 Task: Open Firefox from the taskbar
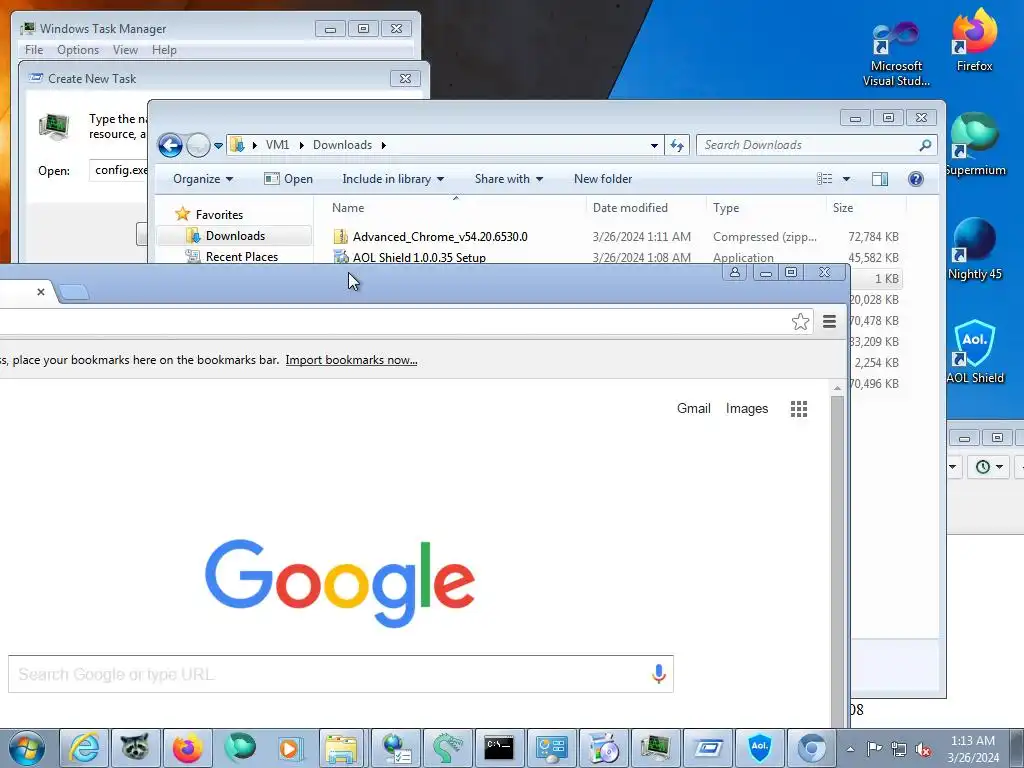pyautogui.click(x=187, y=748)
